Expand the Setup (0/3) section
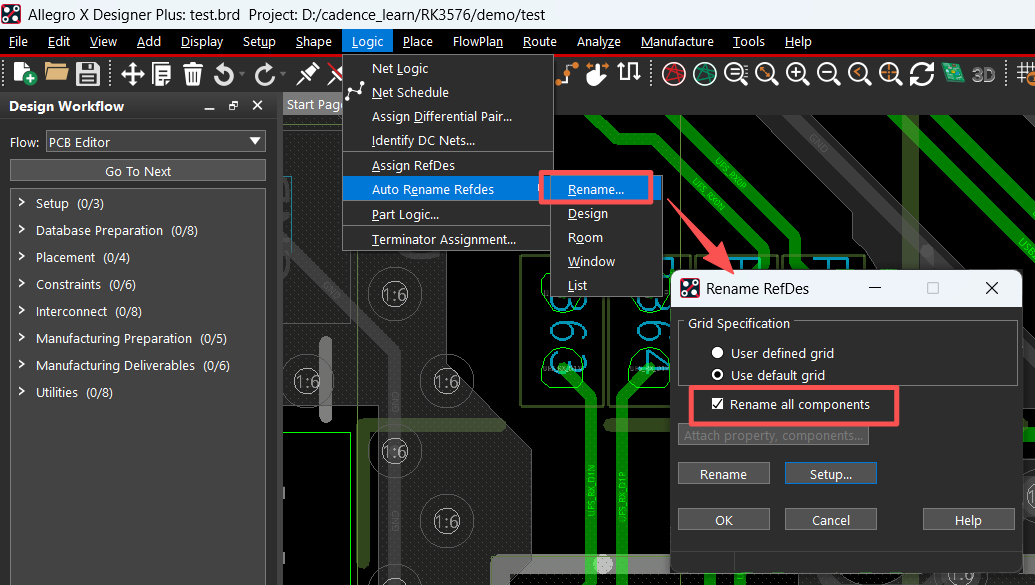The width and height of the screenshot is (1035, 585). tap(22, 203)
